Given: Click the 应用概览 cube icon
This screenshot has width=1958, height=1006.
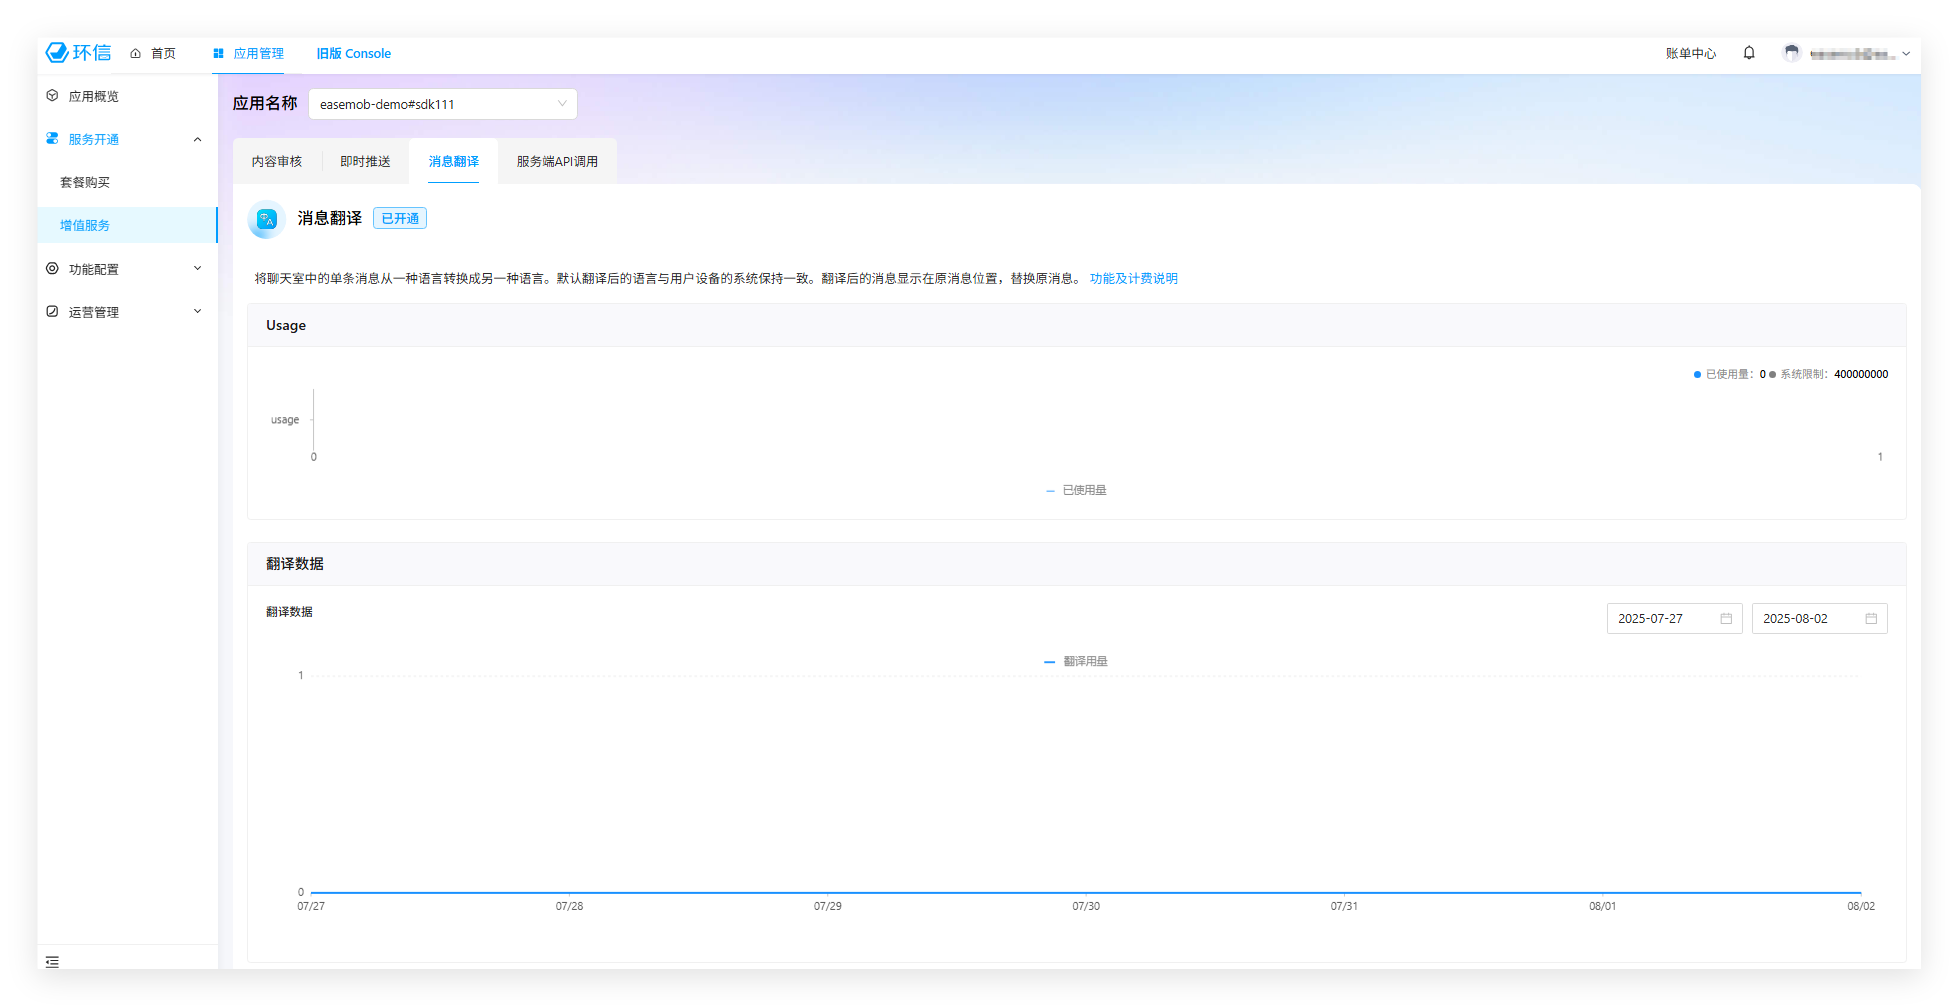Looking at the screenshot, I should click(x=52, y=96).
